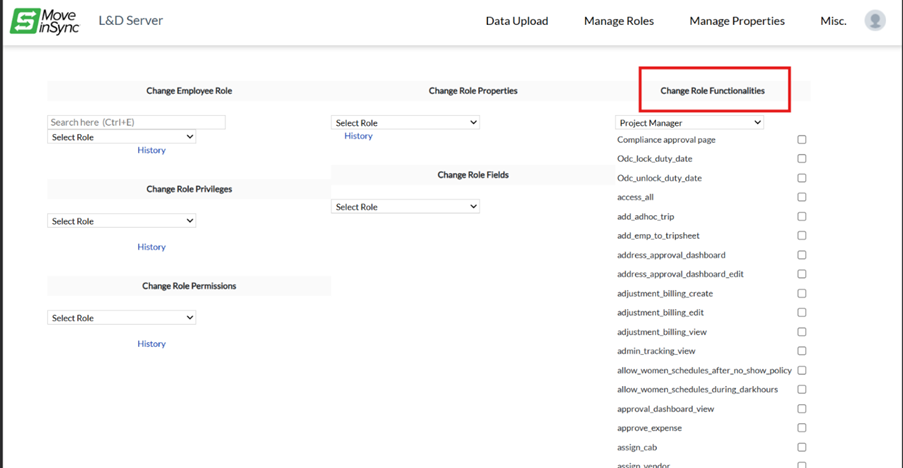Click the L&D Server title
The image size is (903, 468).
pos(131,21)
